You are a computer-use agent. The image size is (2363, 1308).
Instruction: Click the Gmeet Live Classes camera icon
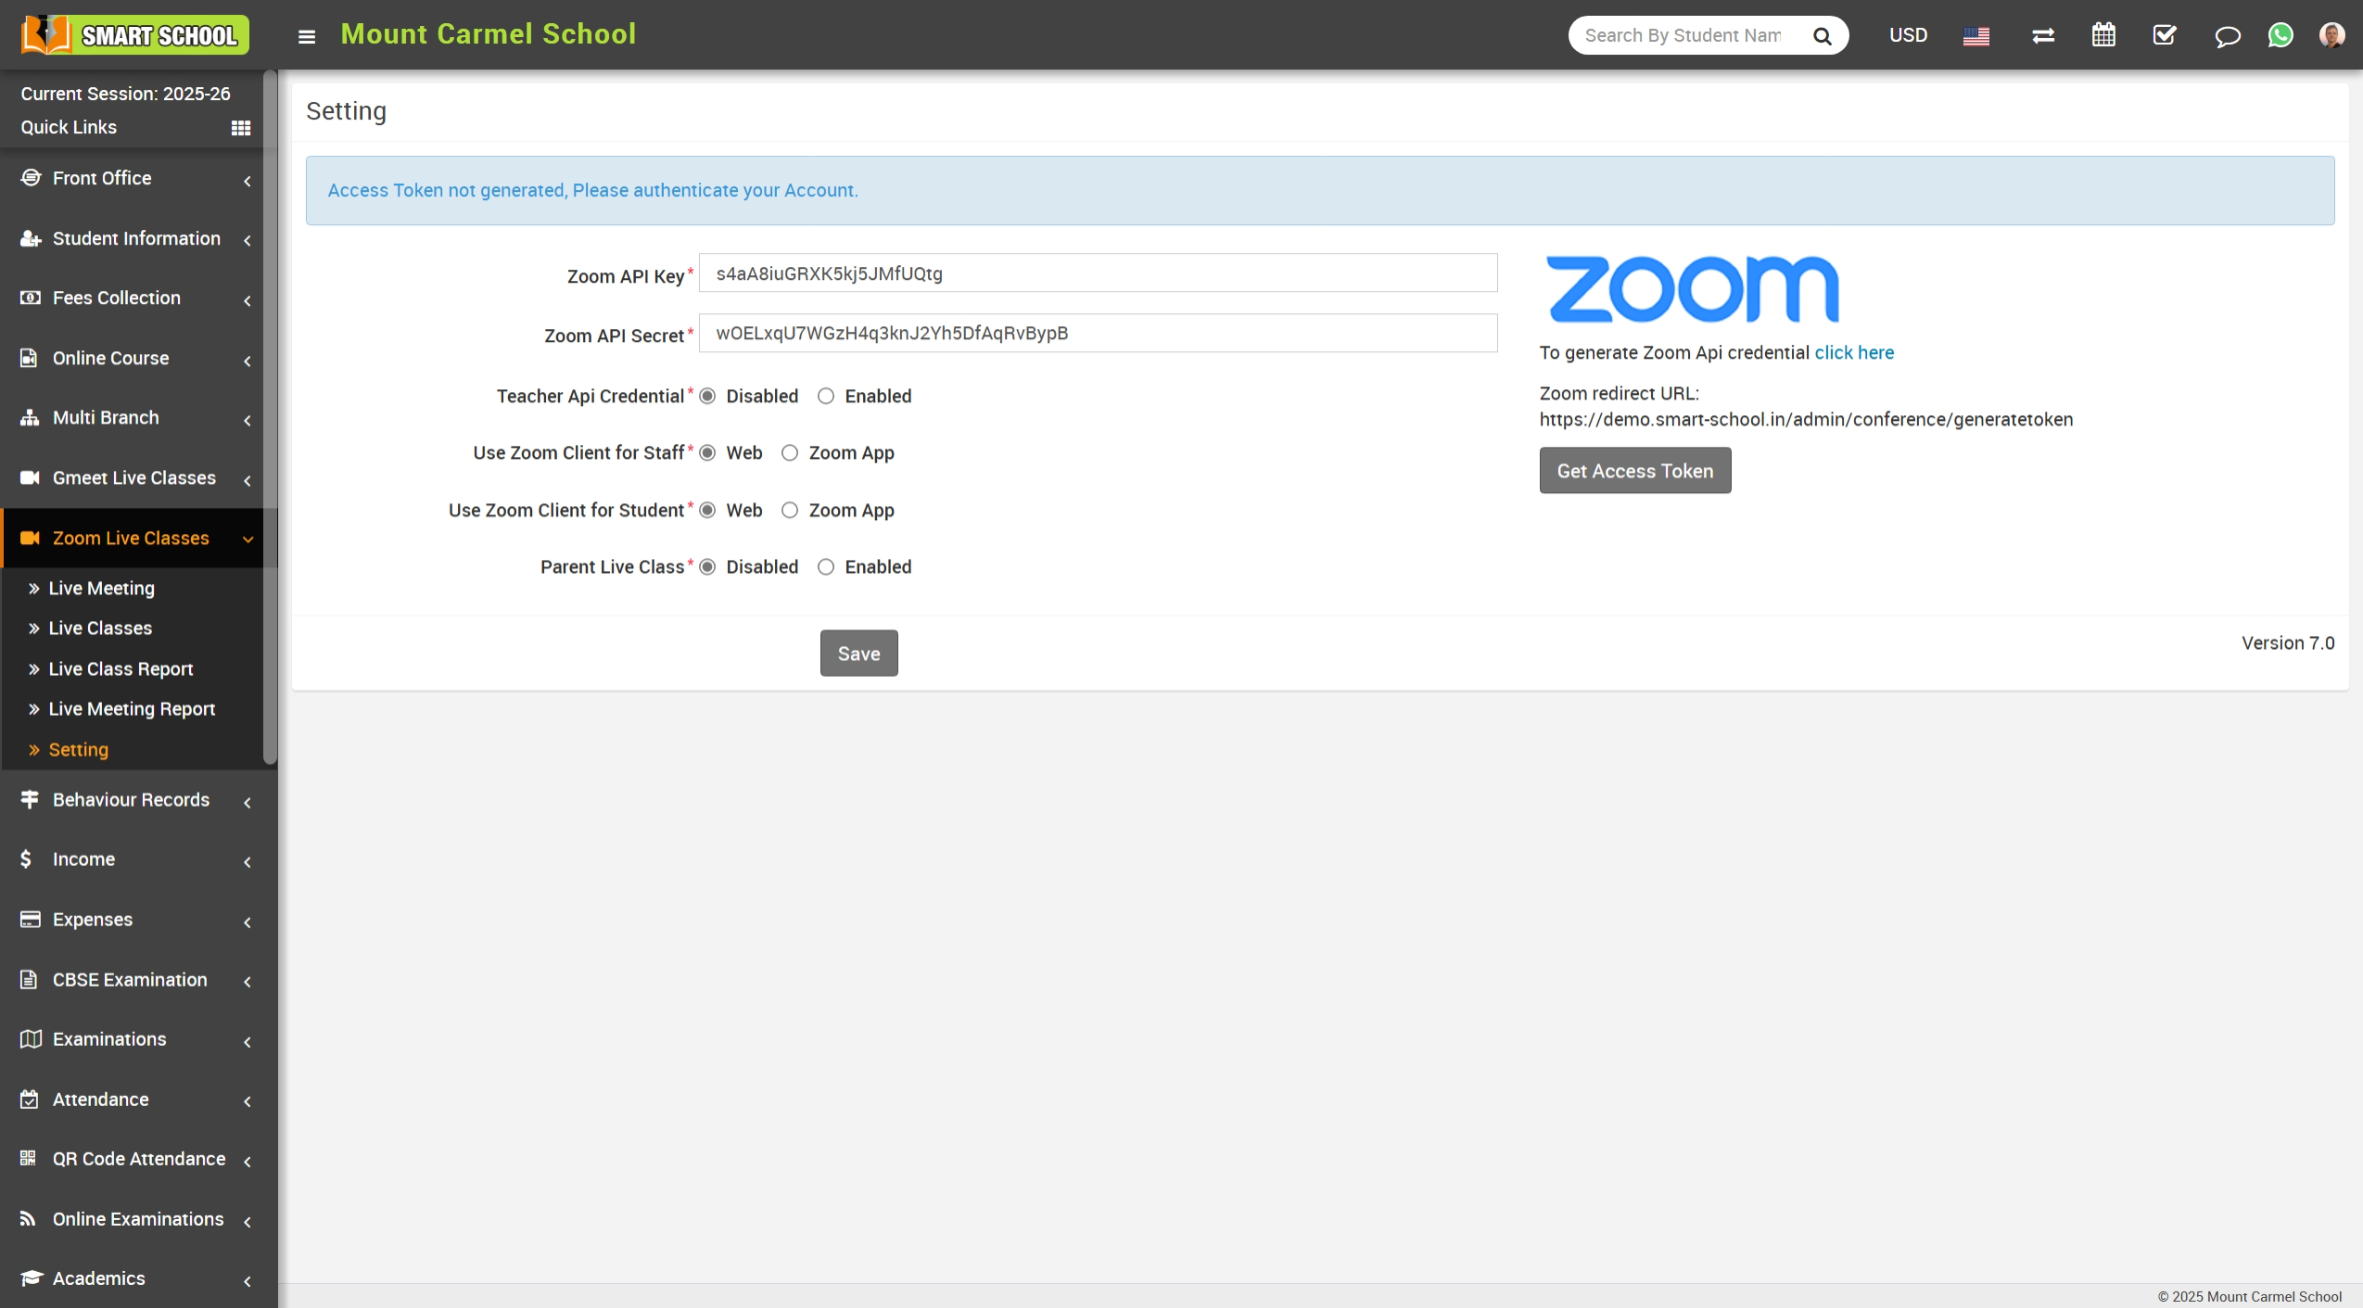click(30, 477)
